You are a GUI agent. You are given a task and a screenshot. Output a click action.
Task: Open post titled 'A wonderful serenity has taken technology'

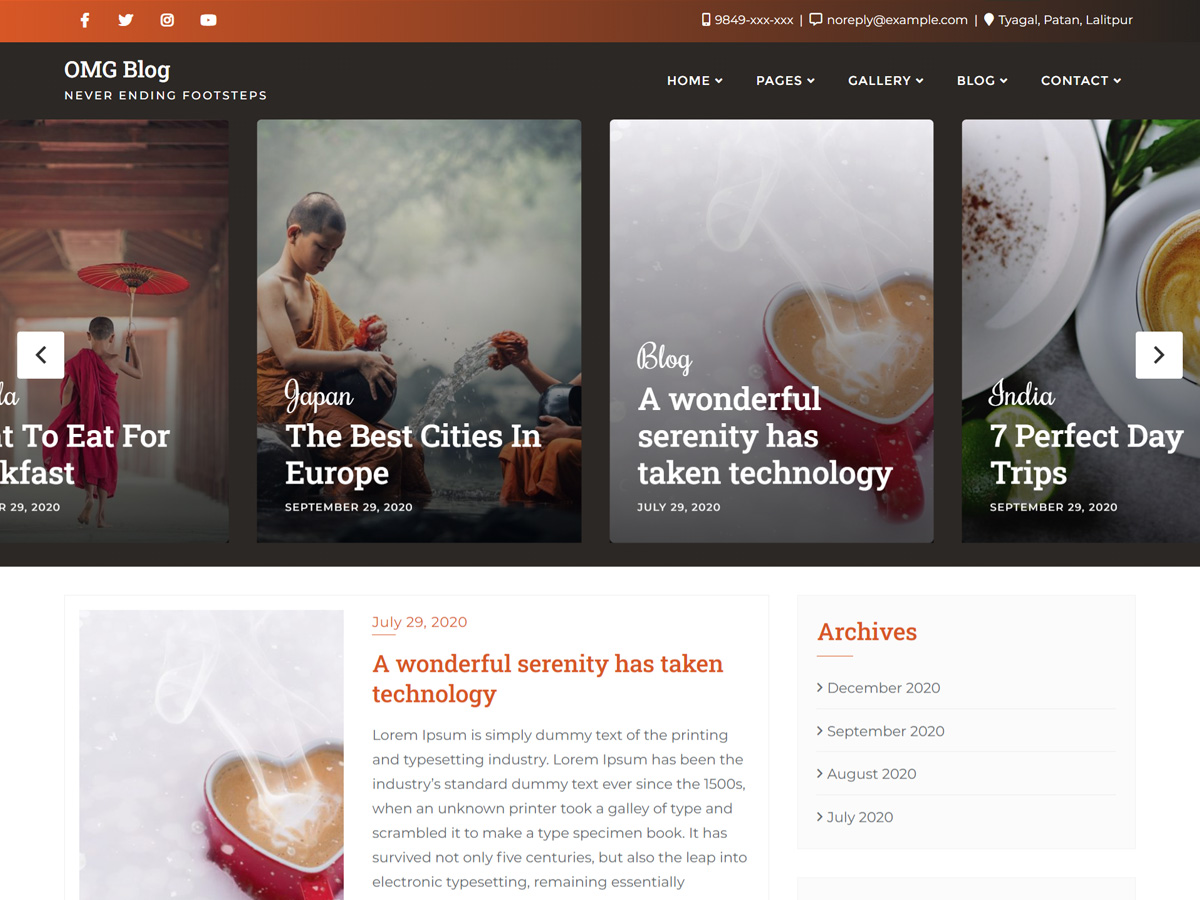(x=548, y=678)
